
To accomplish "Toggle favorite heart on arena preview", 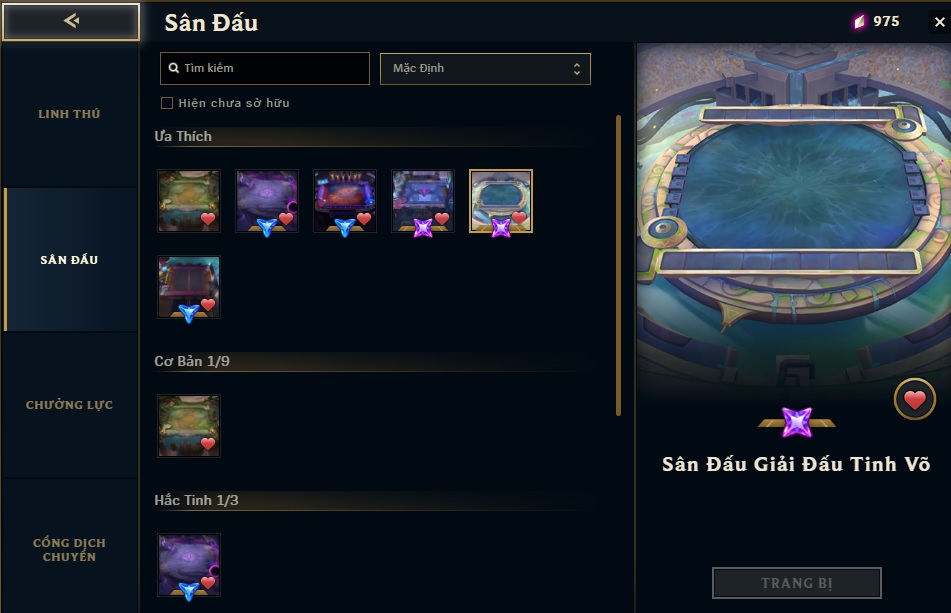I will click(x=915, y=400).
